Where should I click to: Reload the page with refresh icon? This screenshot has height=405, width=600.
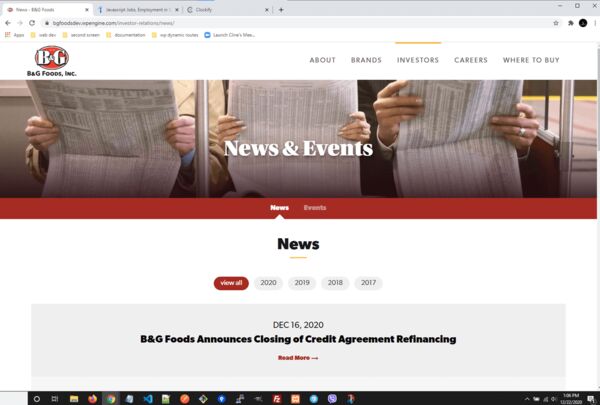coord(32,23)
